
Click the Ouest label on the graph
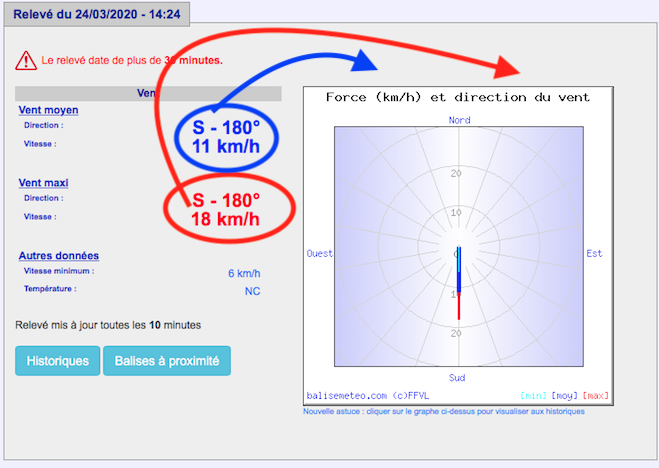320,253
